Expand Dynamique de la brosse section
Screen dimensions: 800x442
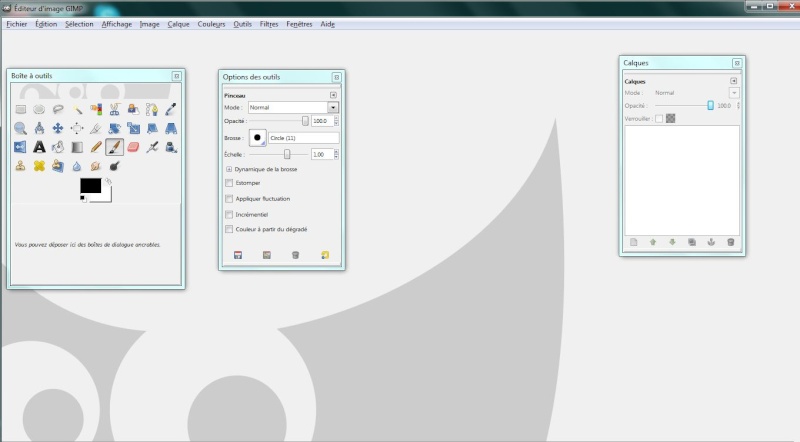coord(229,169)
